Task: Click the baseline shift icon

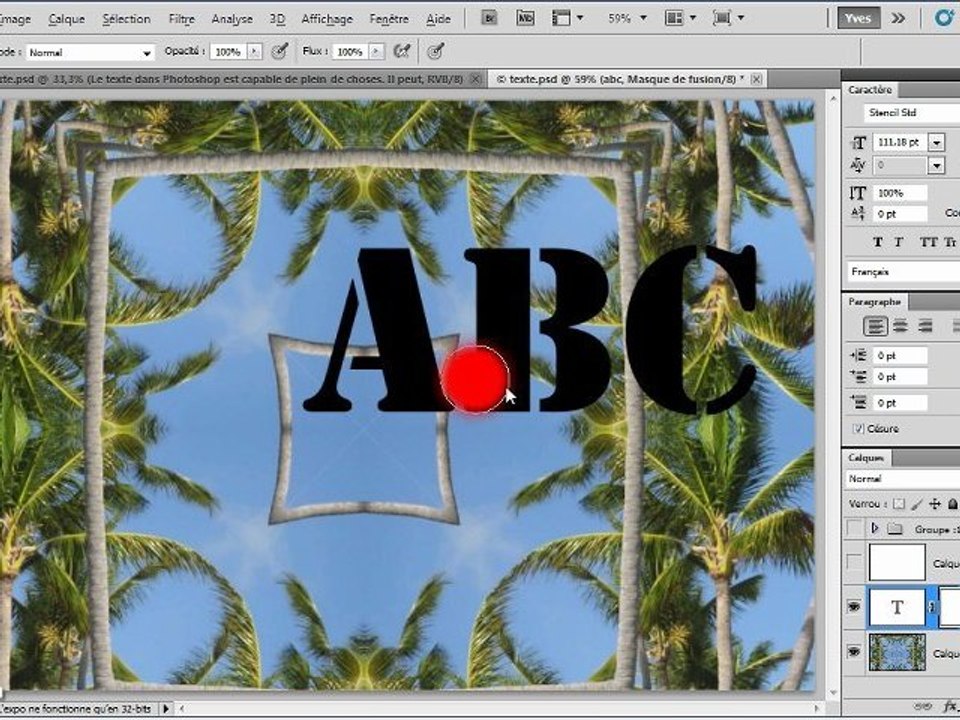Action: (x=858, y=214)
